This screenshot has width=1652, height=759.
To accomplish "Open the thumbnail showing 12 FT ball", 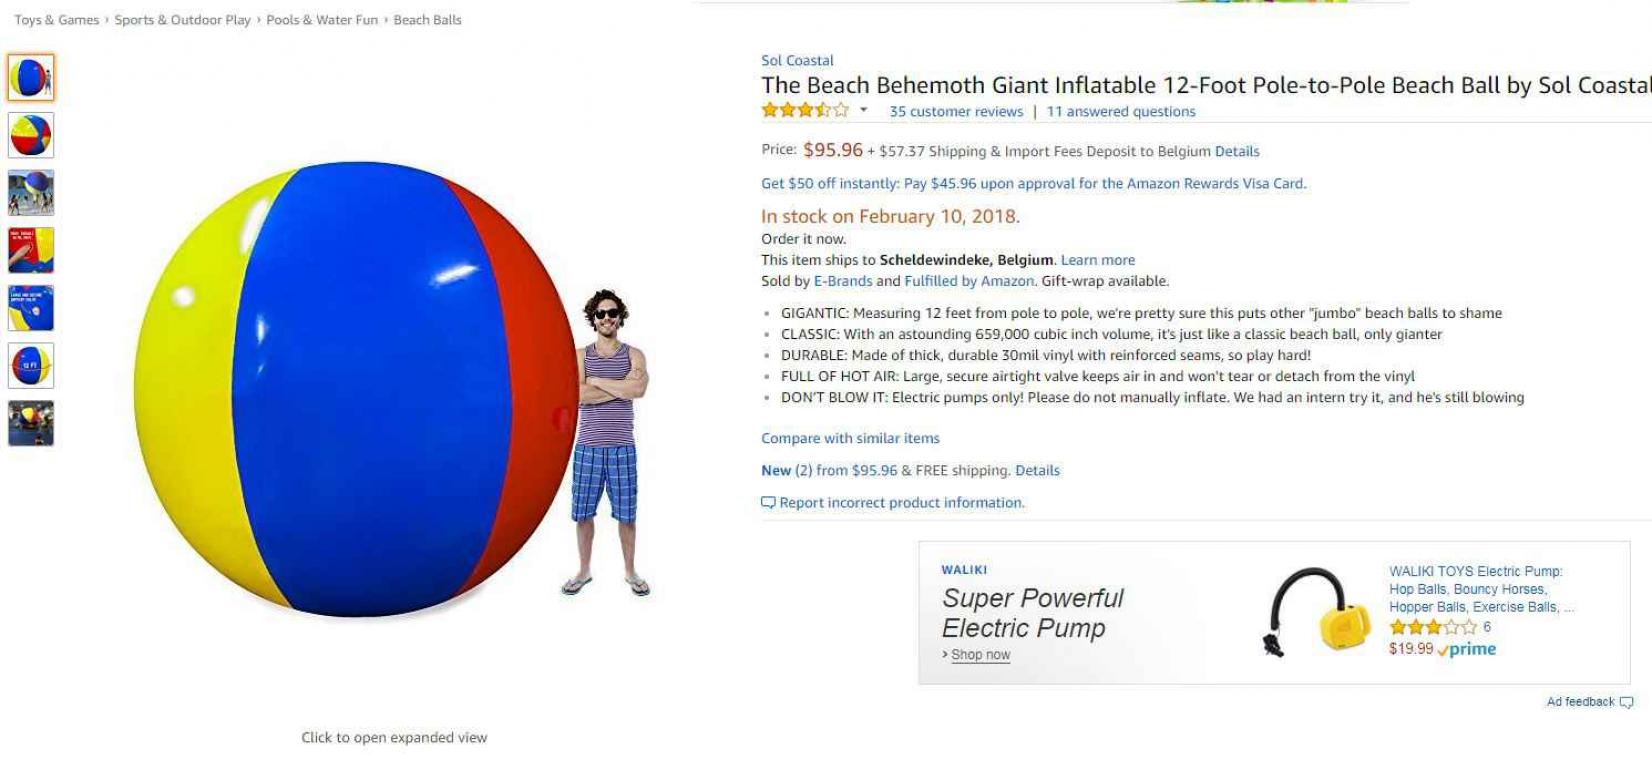I will 31,366.
